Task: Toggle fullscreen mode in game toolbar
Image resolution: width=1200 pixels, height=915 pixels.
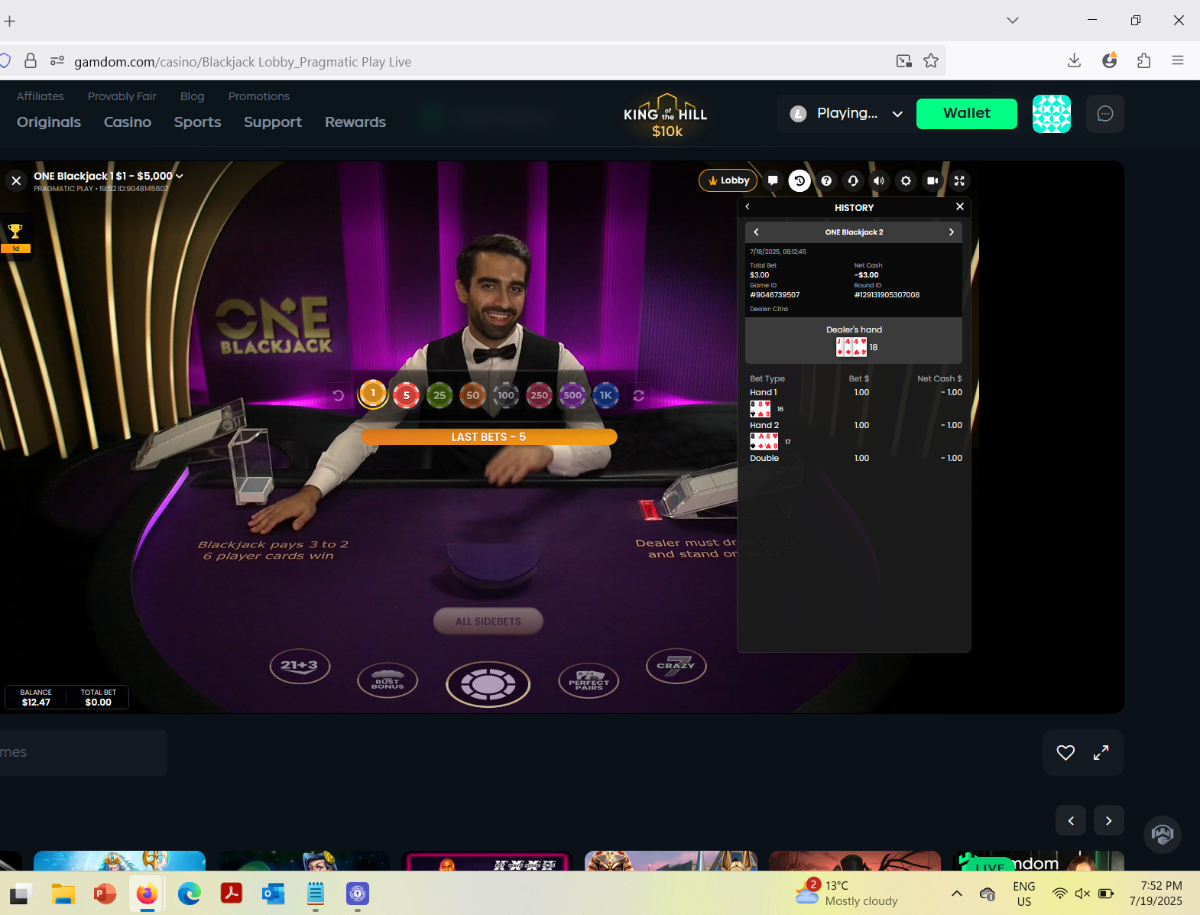Action: [x=960, y=181]
